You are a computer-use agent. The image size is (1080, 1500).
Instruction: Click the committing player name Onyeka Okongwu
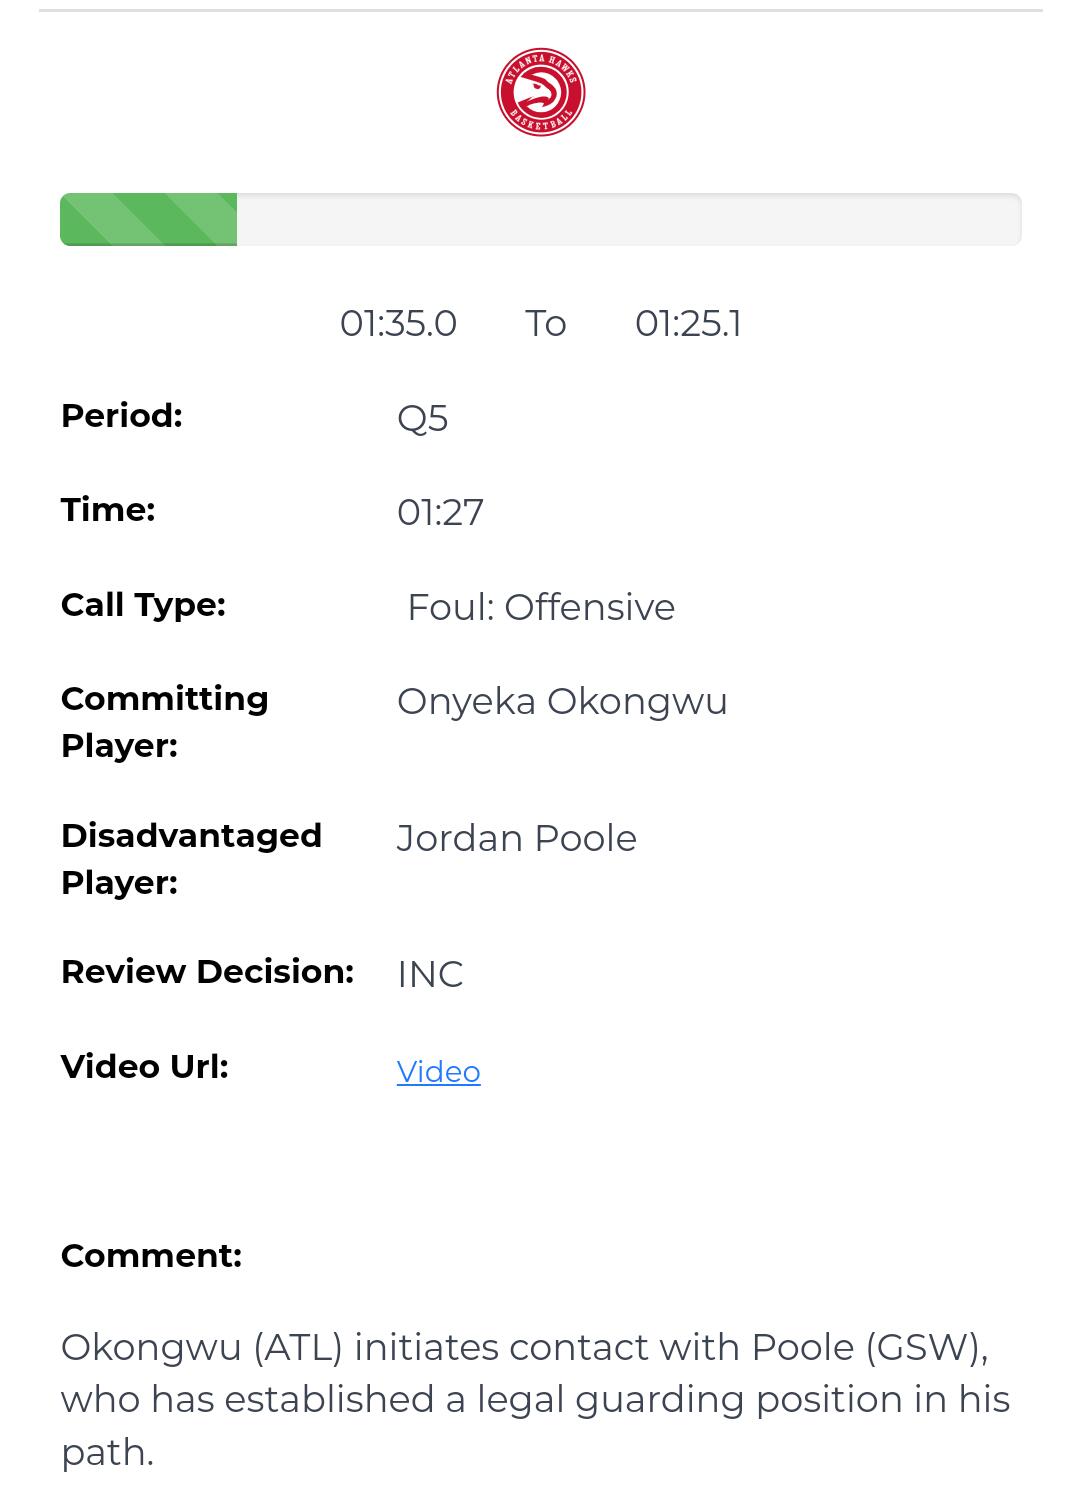pos(562,701)
